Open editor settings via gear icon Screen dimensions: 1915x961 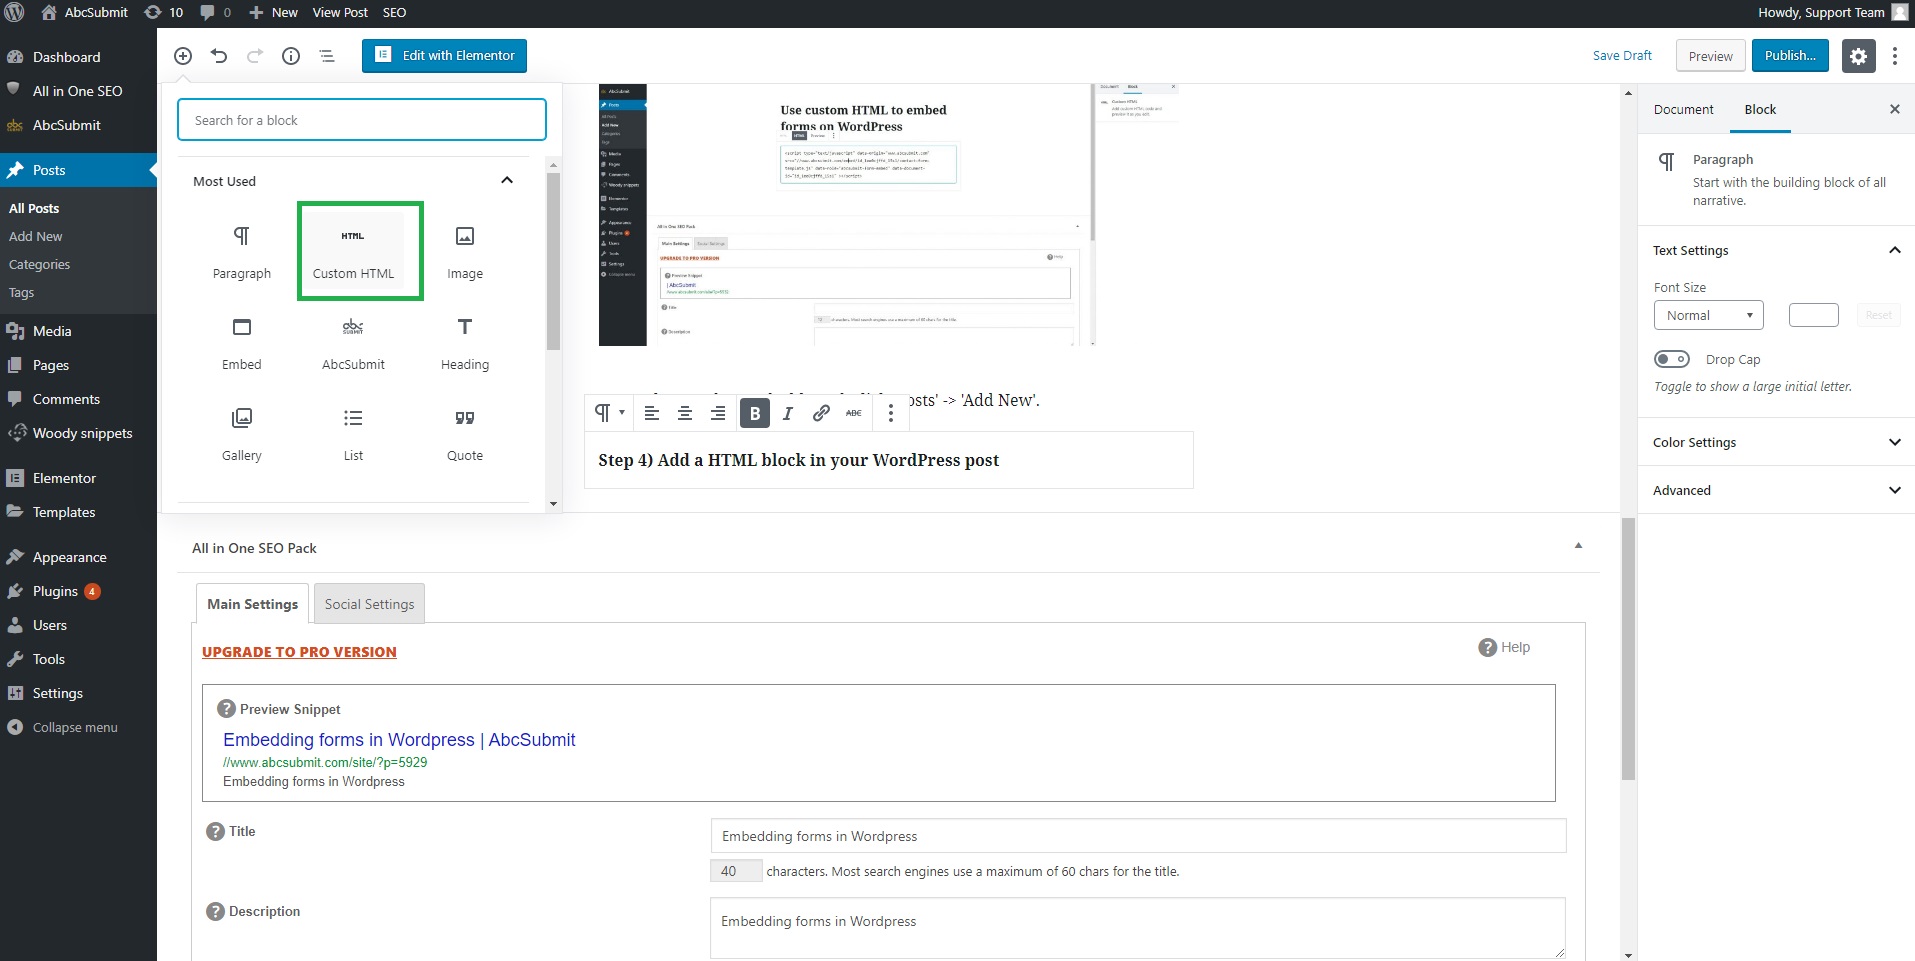(1859, 55)
